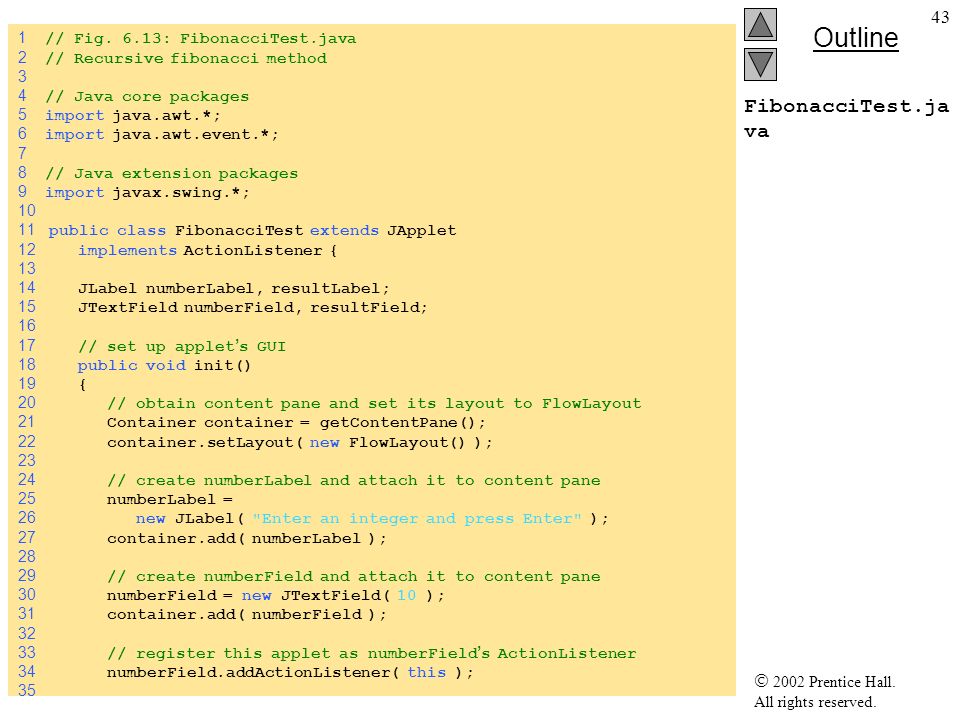Click the implements ActionListener line
Image resolution: width=960 pixels, height=720 pixels.
click(x=207, y=250)
